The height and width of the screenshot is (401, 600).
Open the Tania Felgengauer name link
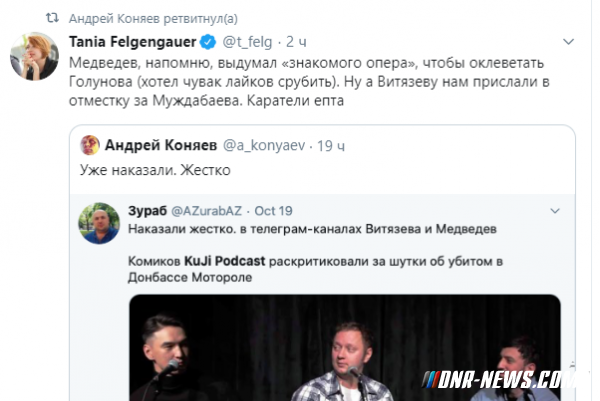pos(132,42)
